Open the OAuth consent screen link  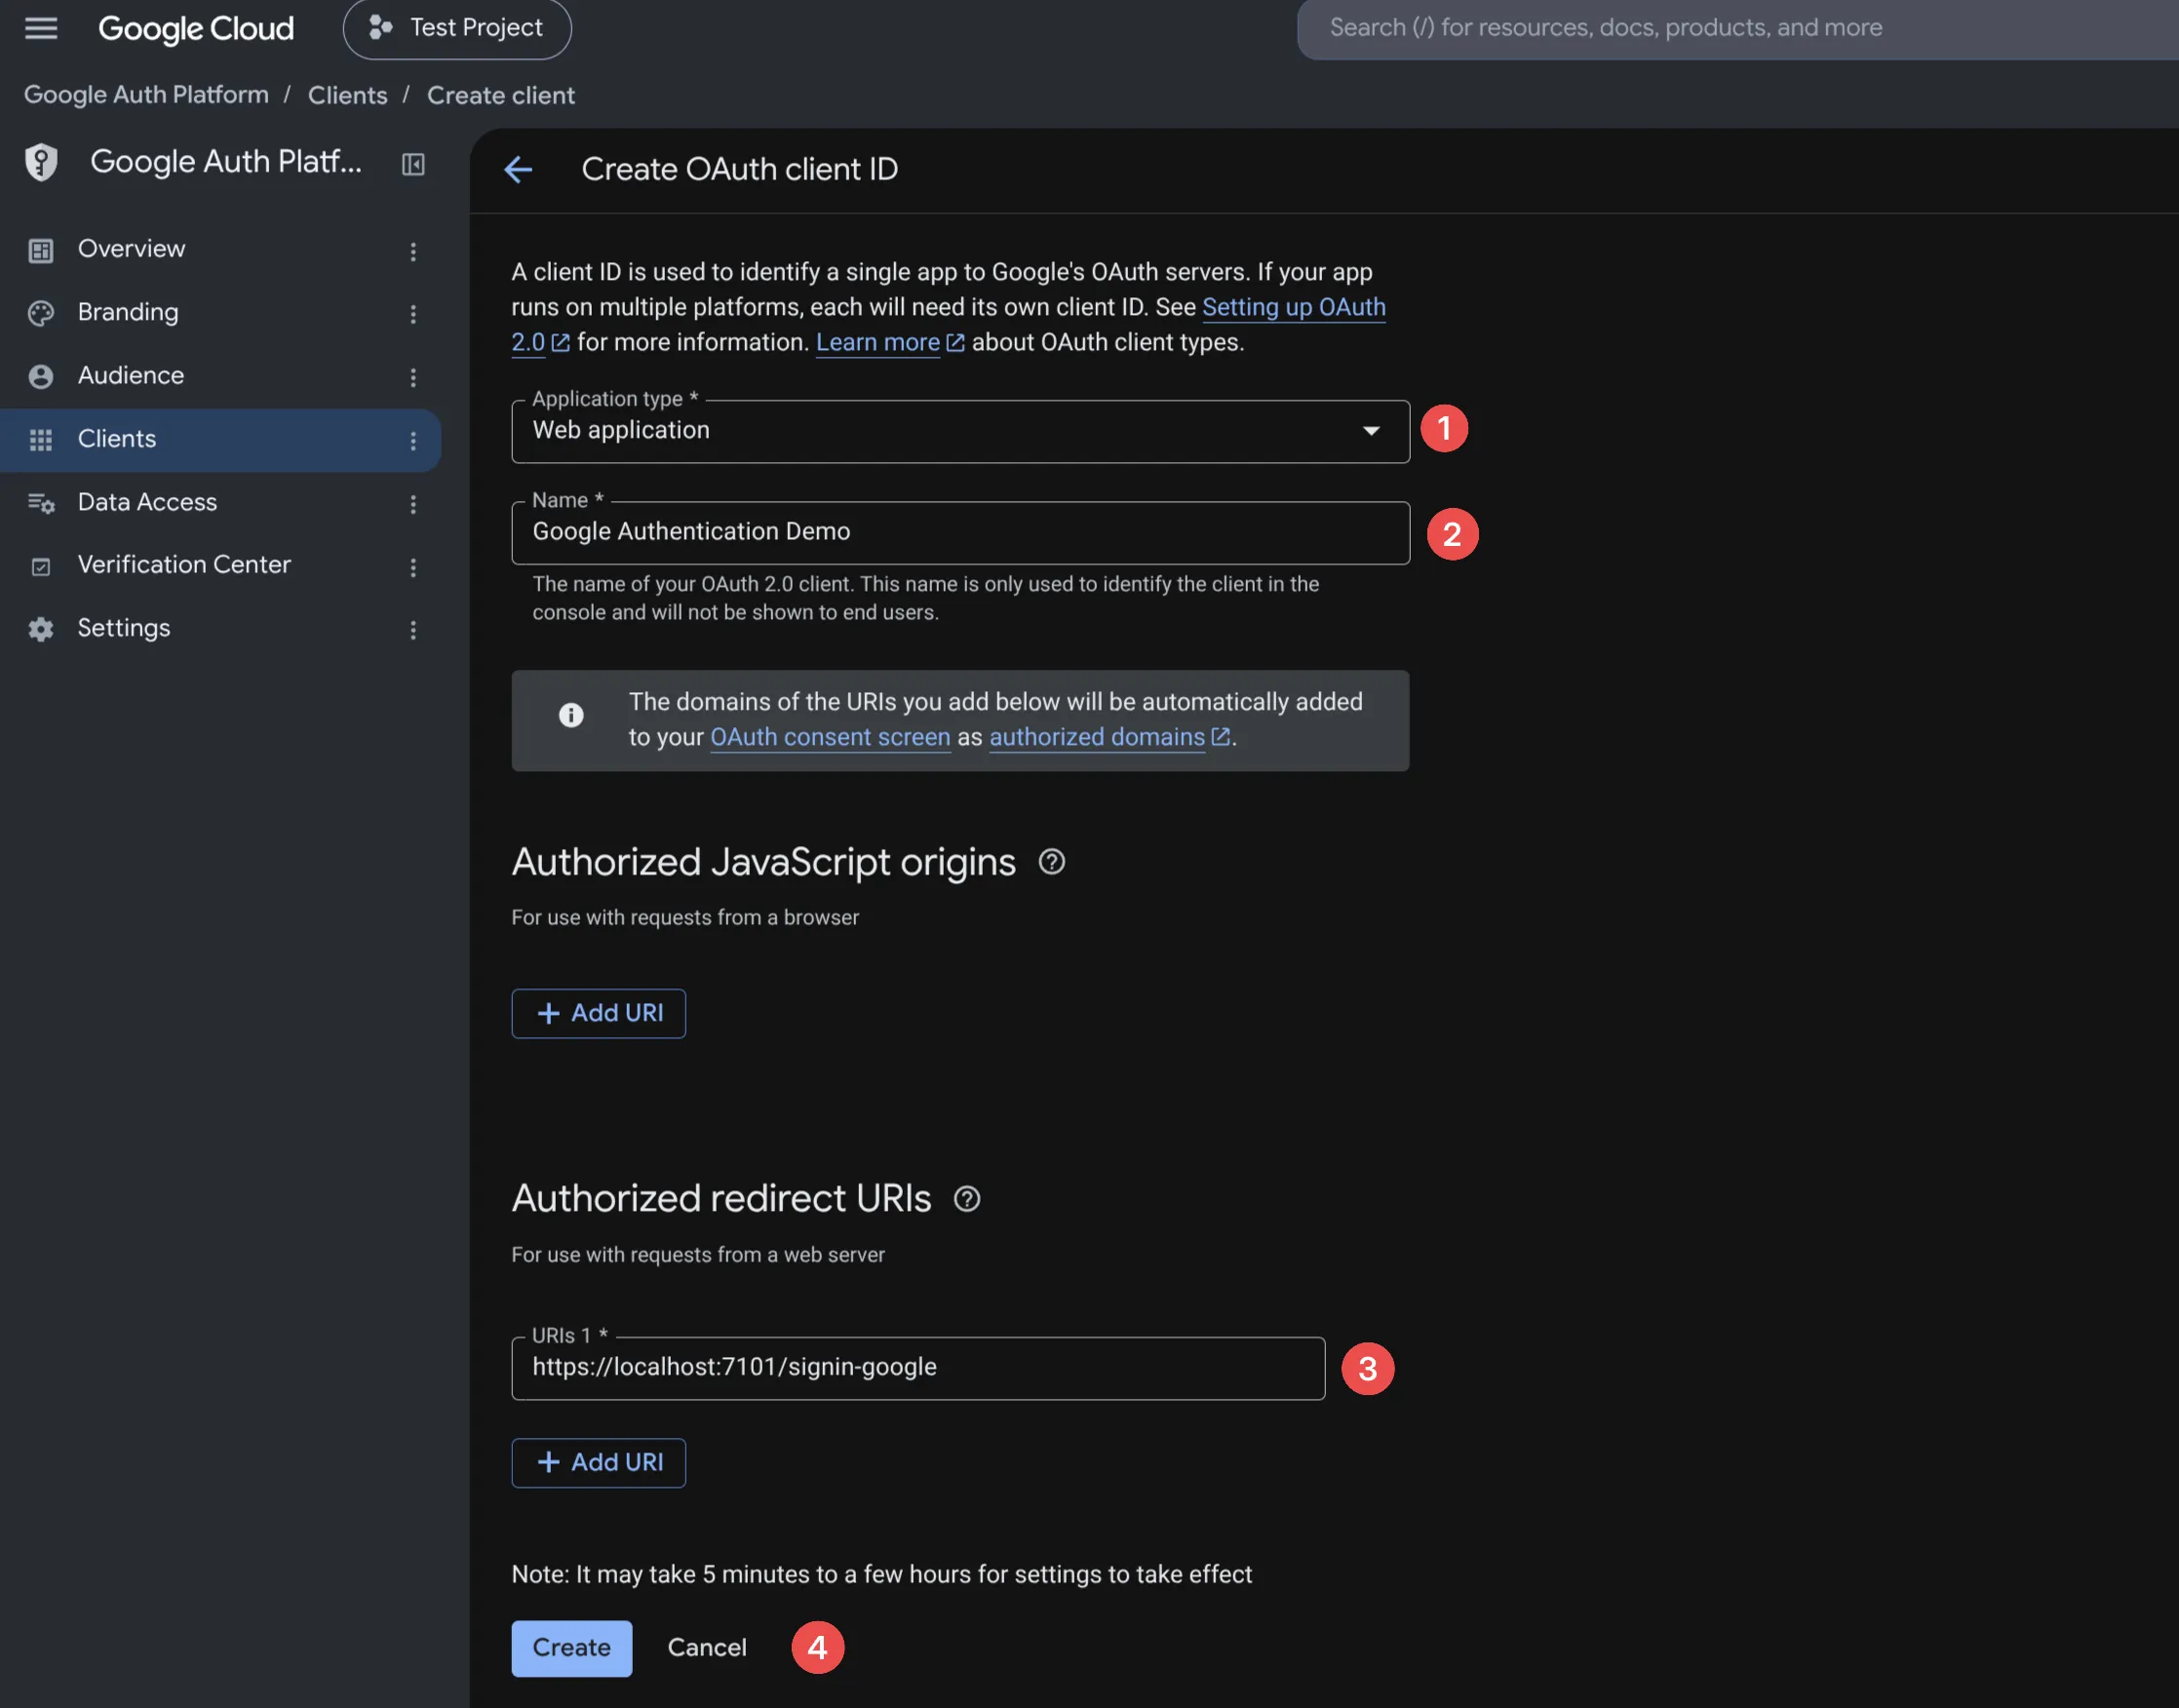pos(830,737)
